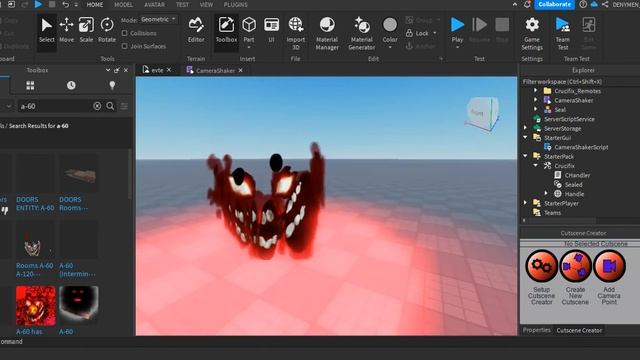The image size is (640, 360).
Task: Open the Toolbox panel menu chevron
Action: pos(108,70)
